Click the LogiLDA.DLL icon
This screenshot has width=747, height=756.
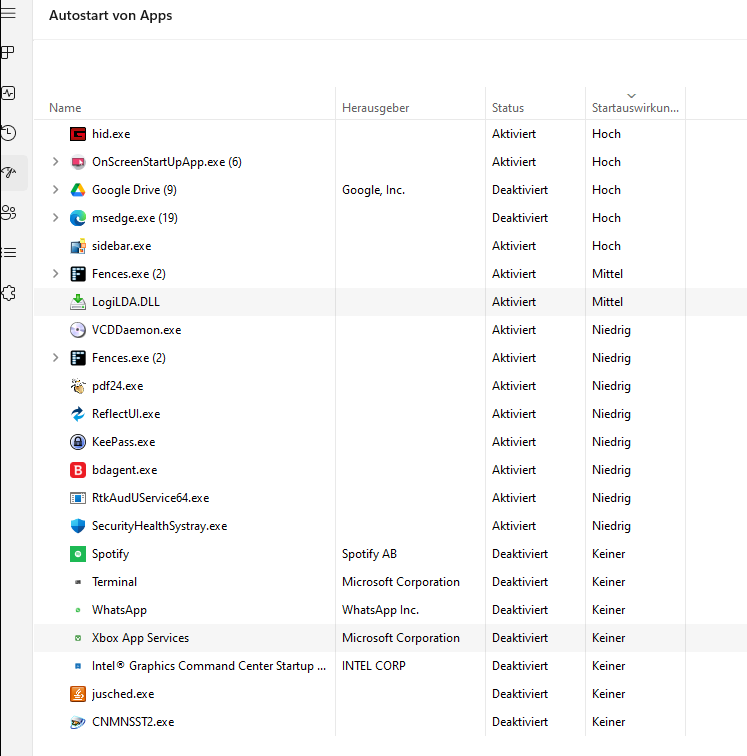tap(78, 302)
